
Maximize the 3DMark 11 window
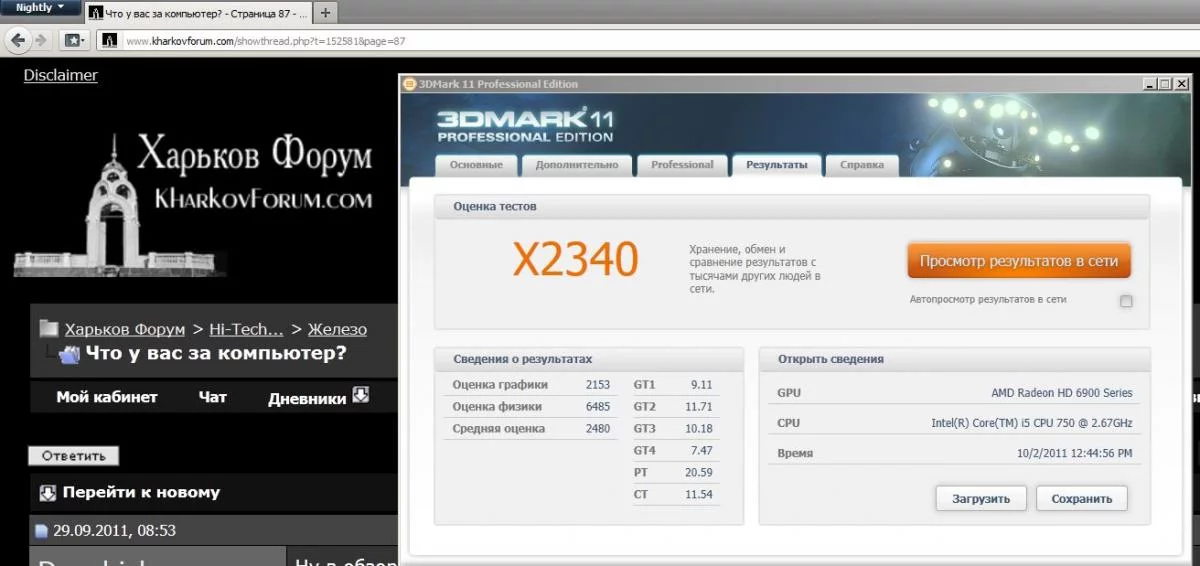click(x=1165, y=84)
